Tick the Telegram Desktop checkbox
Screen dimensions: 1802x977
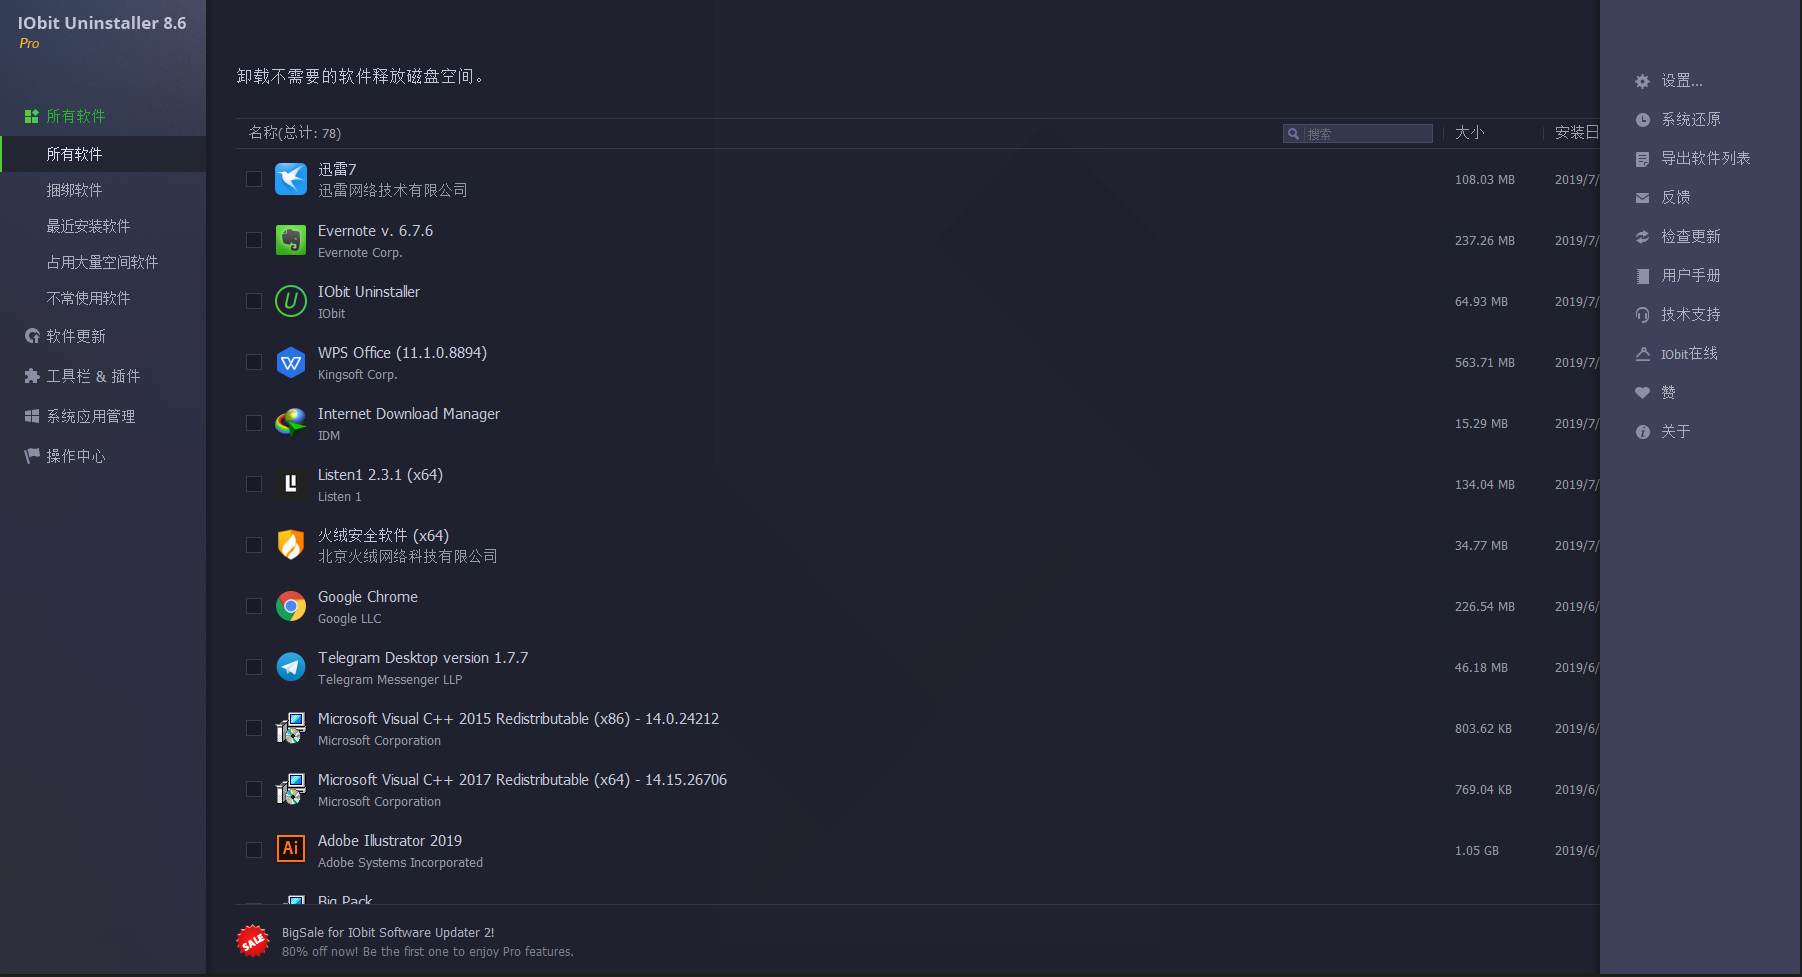[x=254, y=667]
